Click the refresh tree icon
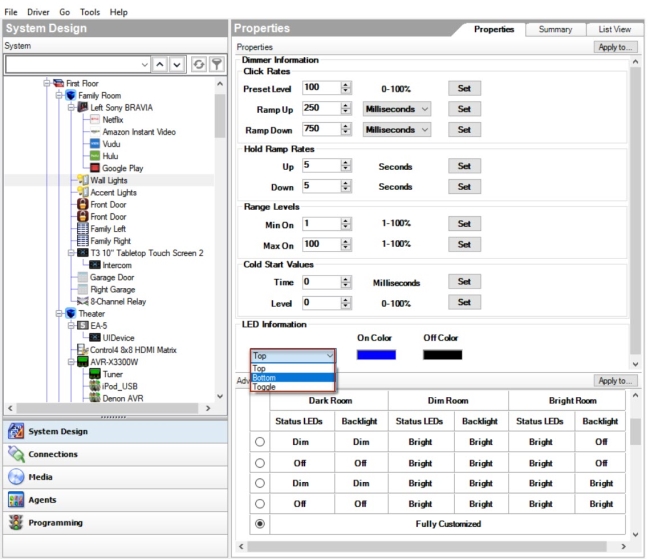 tap(199, 64)
